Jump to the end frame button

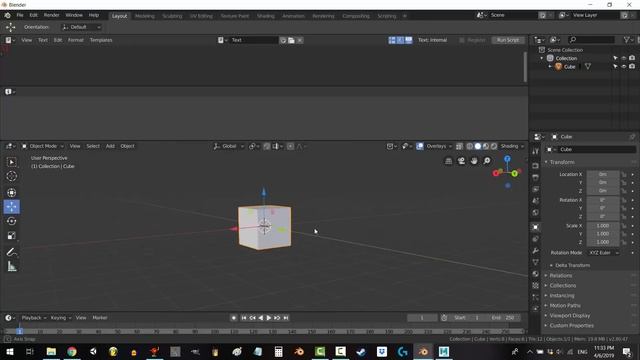point(286,318)
